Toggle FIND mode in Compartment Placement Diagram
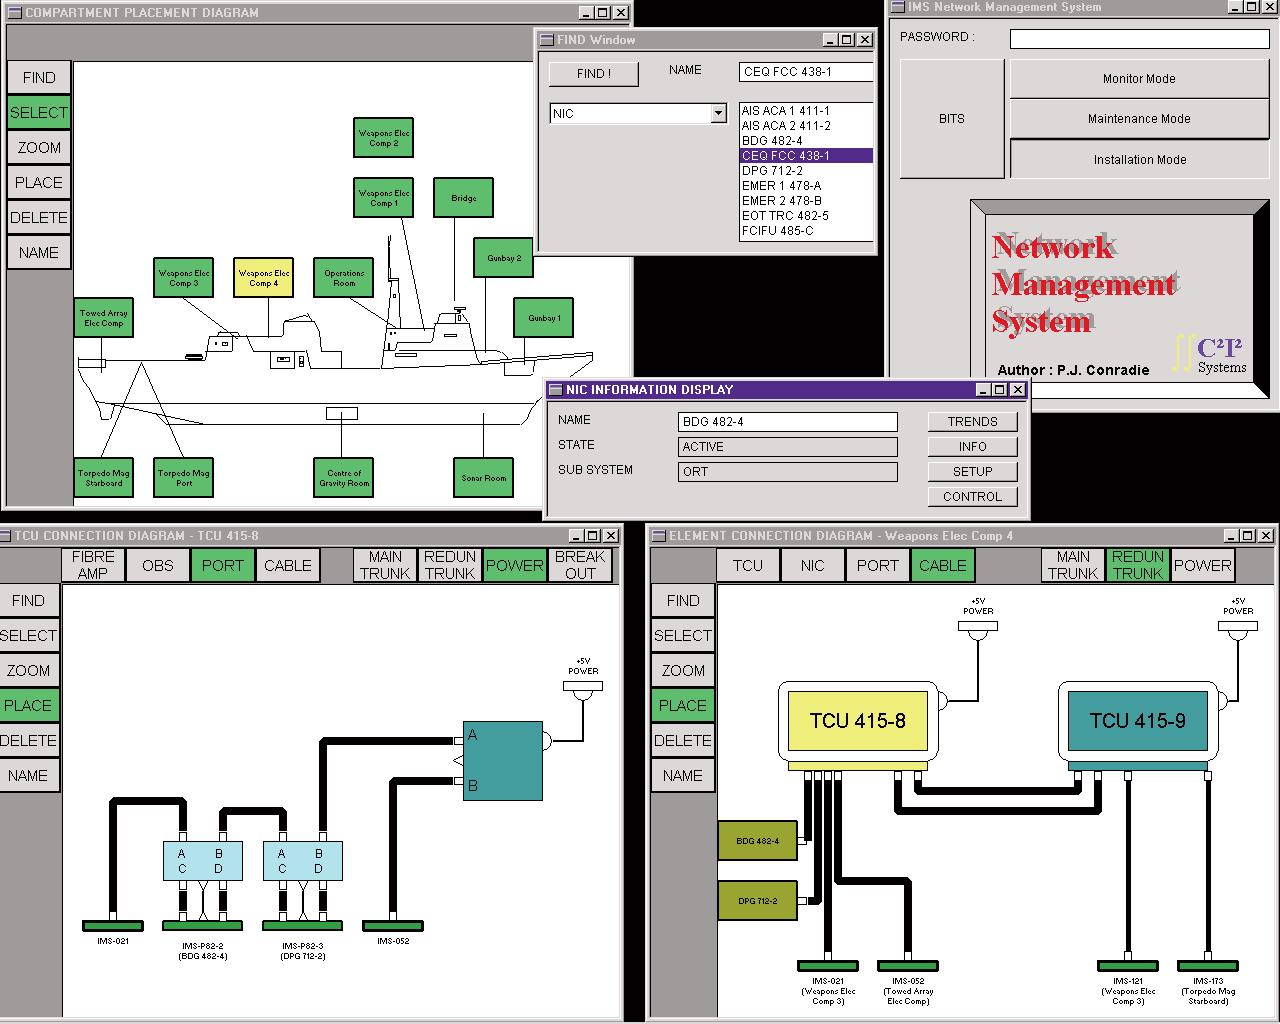Screen dimensions: 1280x1024 point(39,78)
